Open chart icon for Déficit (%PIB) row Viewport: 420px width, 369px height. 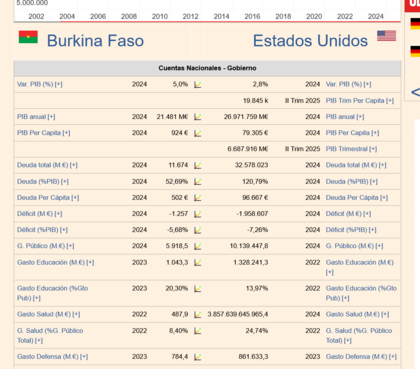click(x=198, y=230)
